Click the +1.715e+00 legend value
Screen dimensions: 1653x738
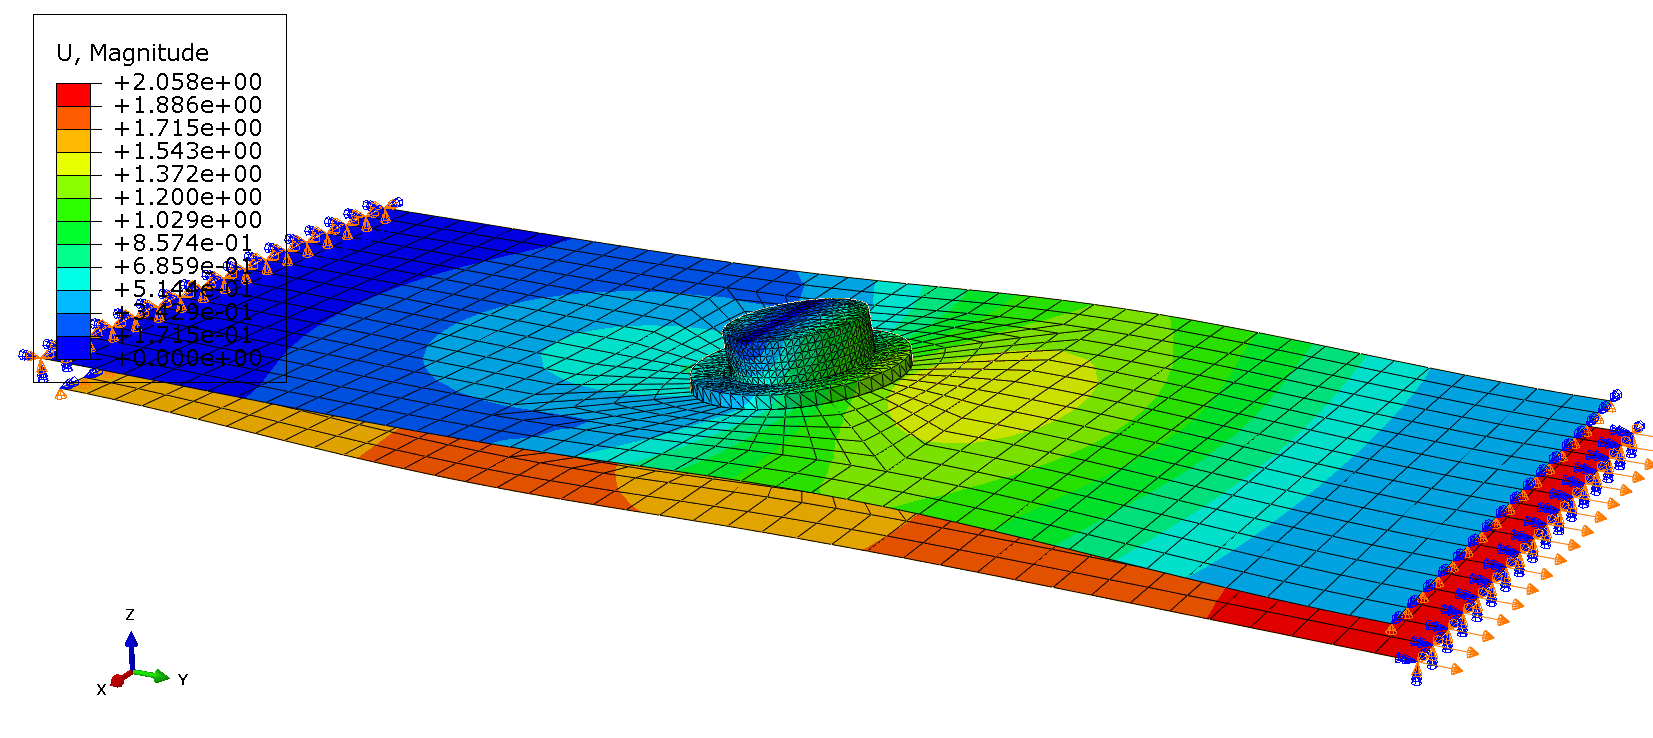188,128
